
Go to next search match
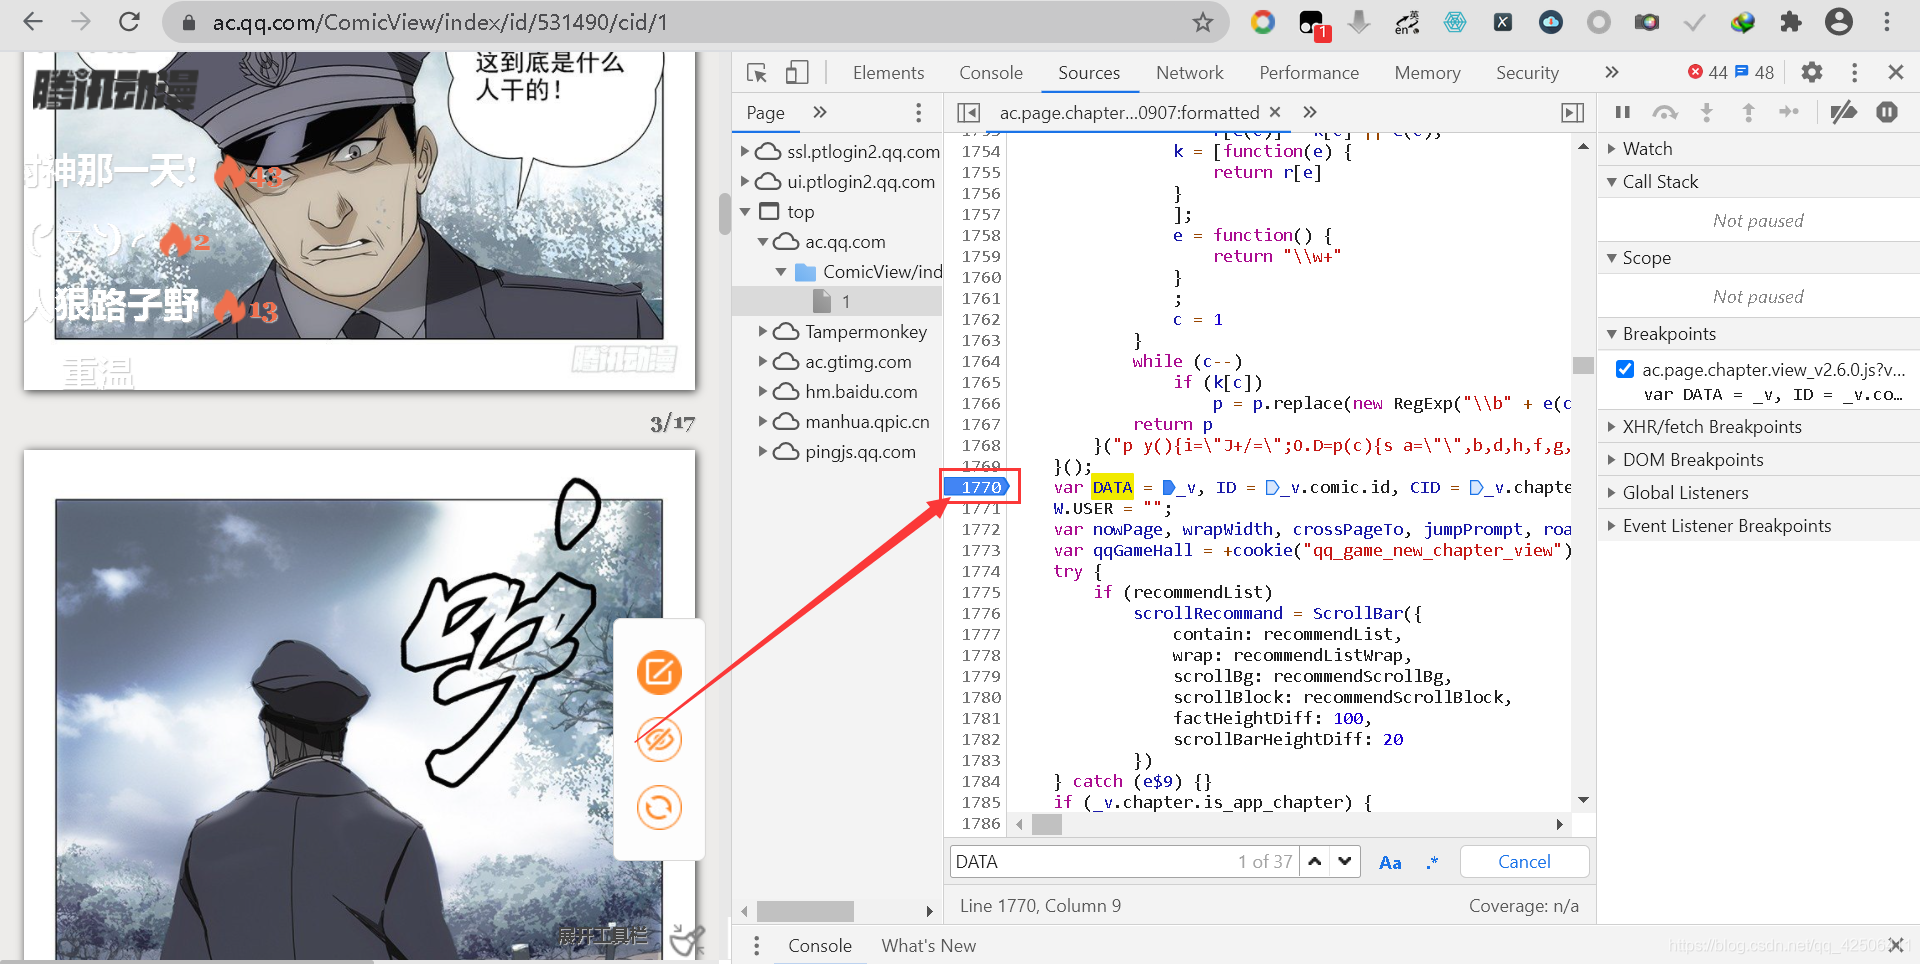click(x=1345, y=861)
